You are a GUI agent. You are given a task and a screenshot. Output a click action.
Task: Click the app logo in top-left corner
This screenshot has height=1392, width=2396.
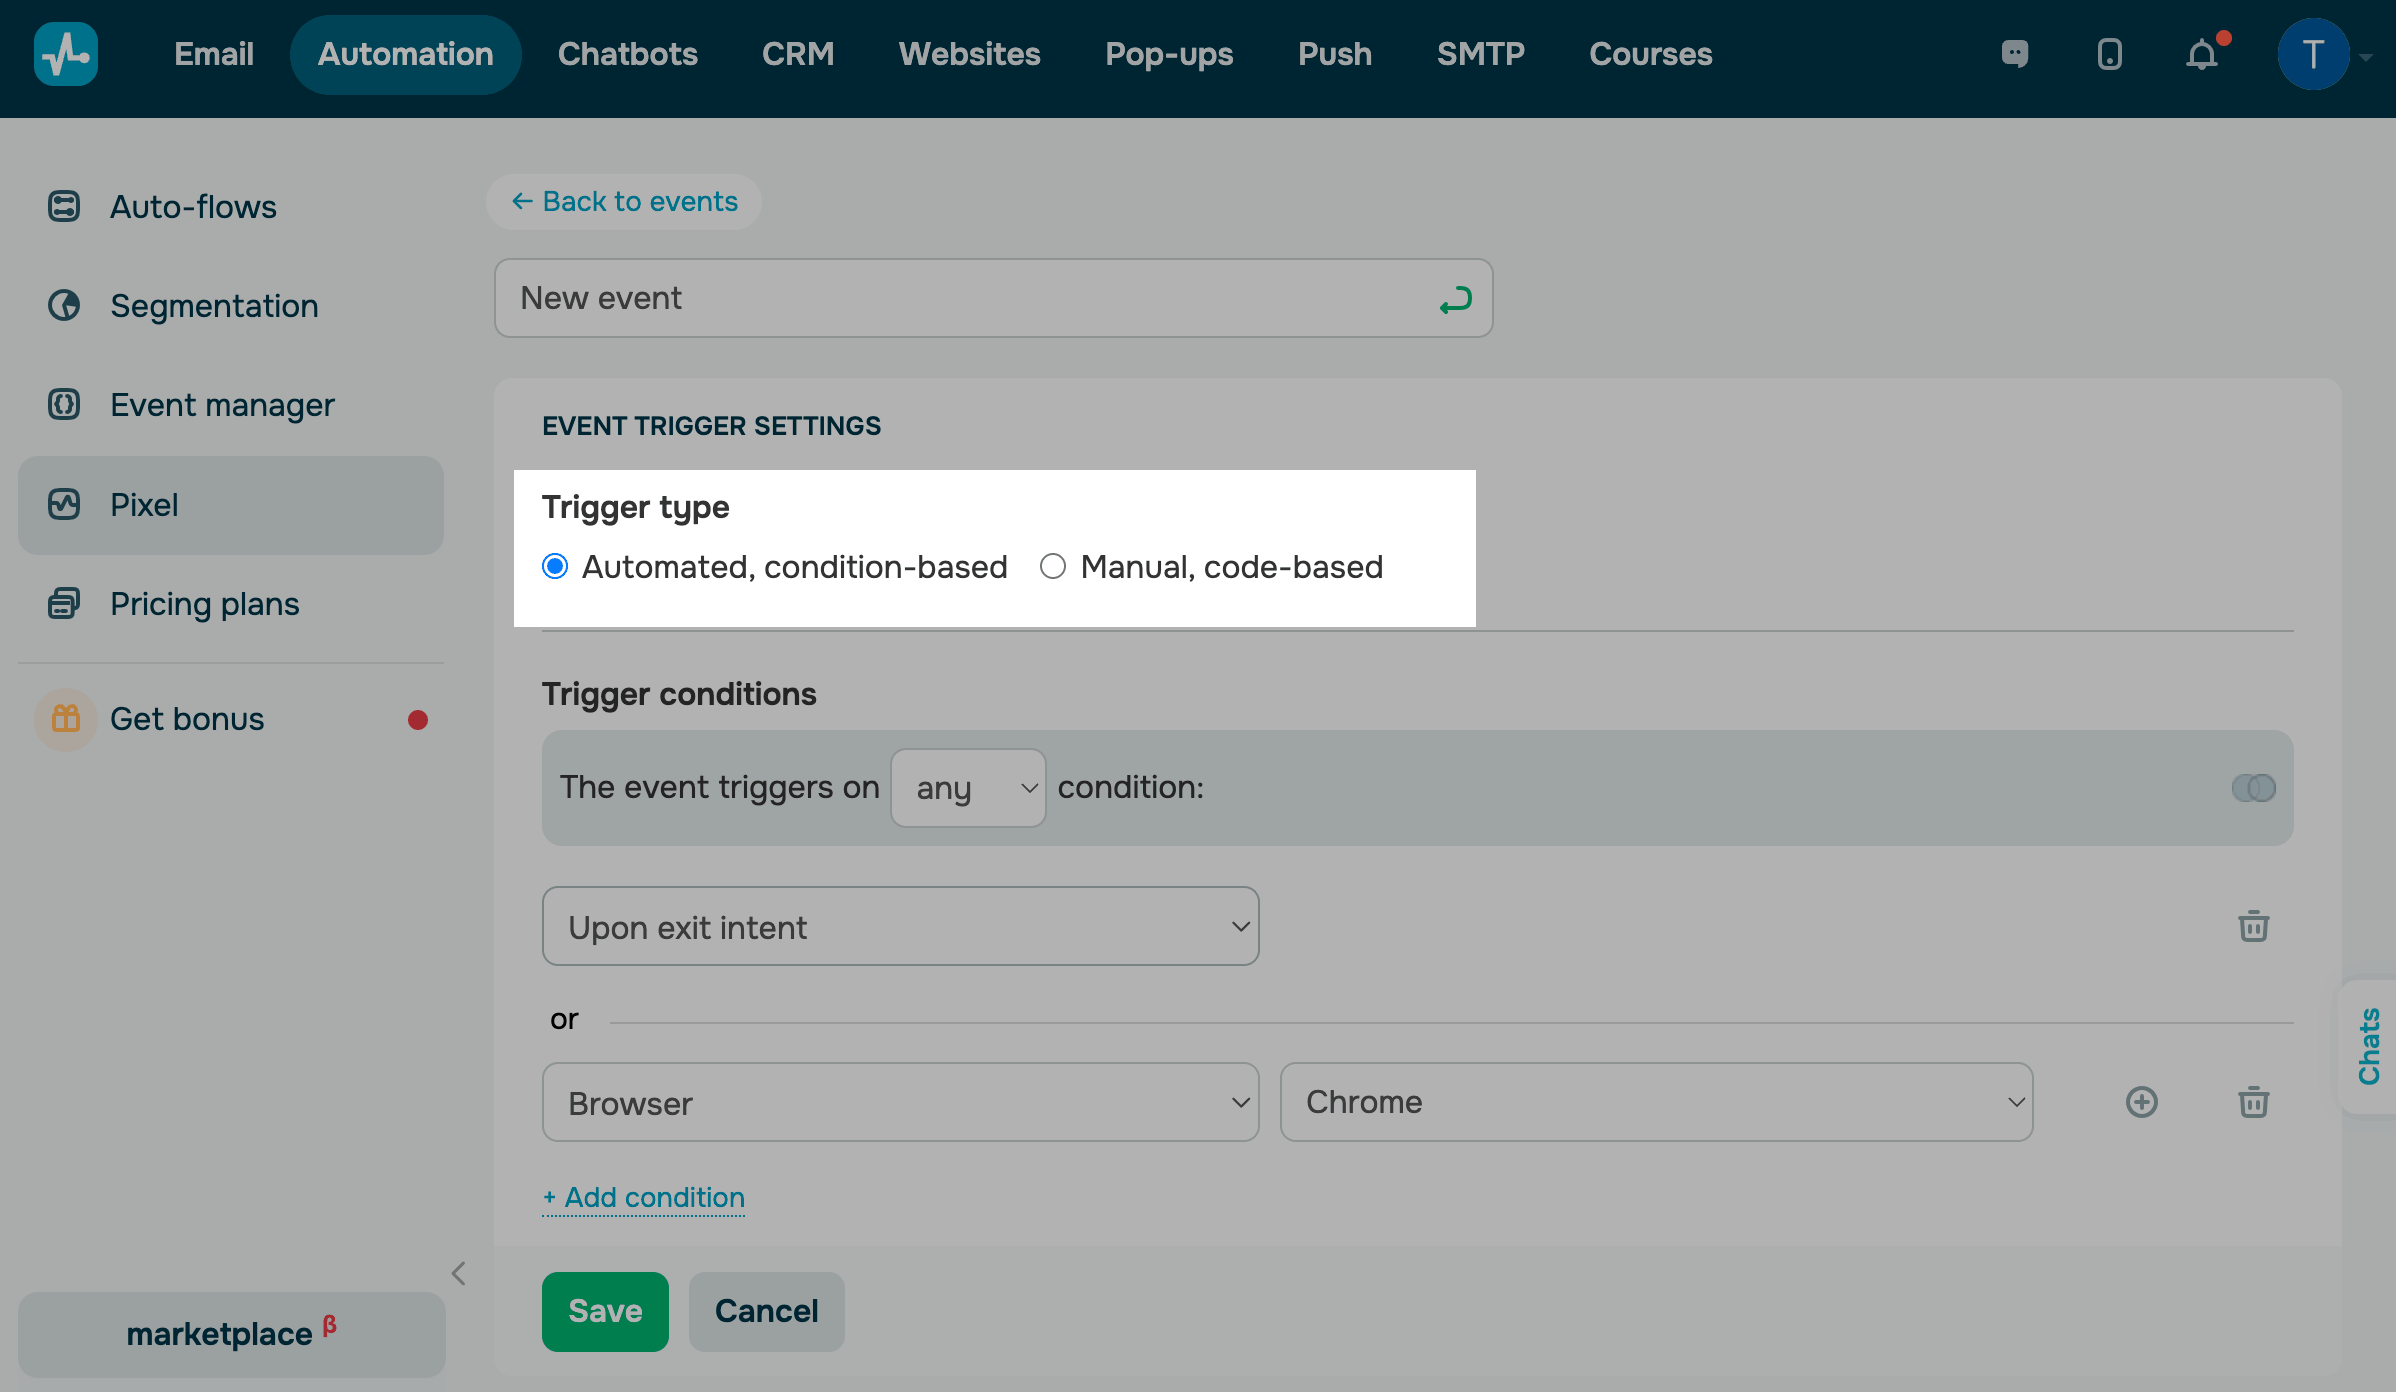click(x=66, y=54)
